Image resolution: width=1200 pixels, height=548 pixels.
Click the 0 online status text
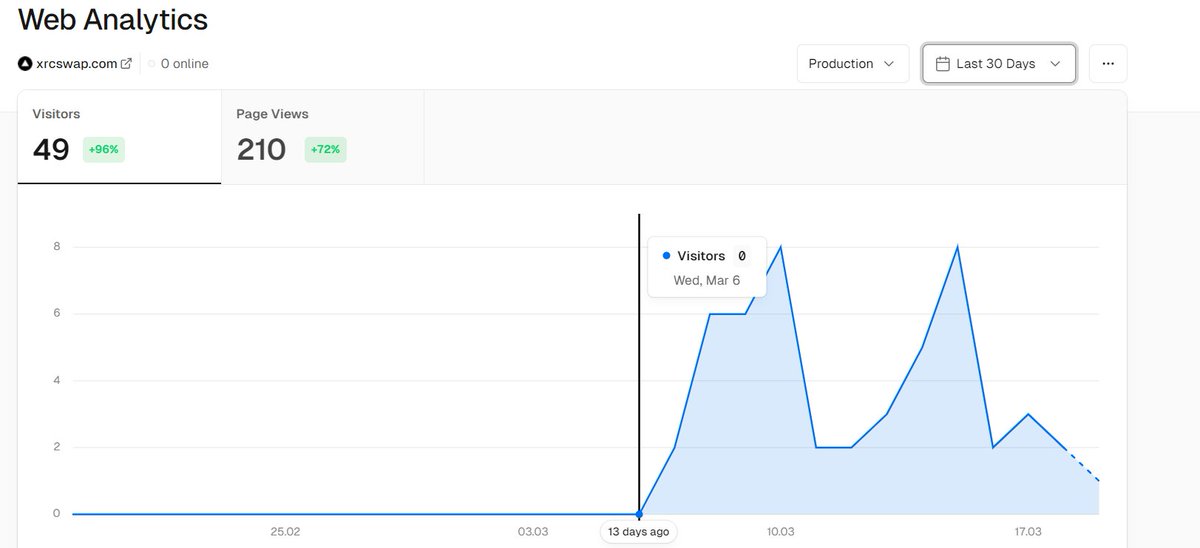pyautogui.click(x=184, y=64)
